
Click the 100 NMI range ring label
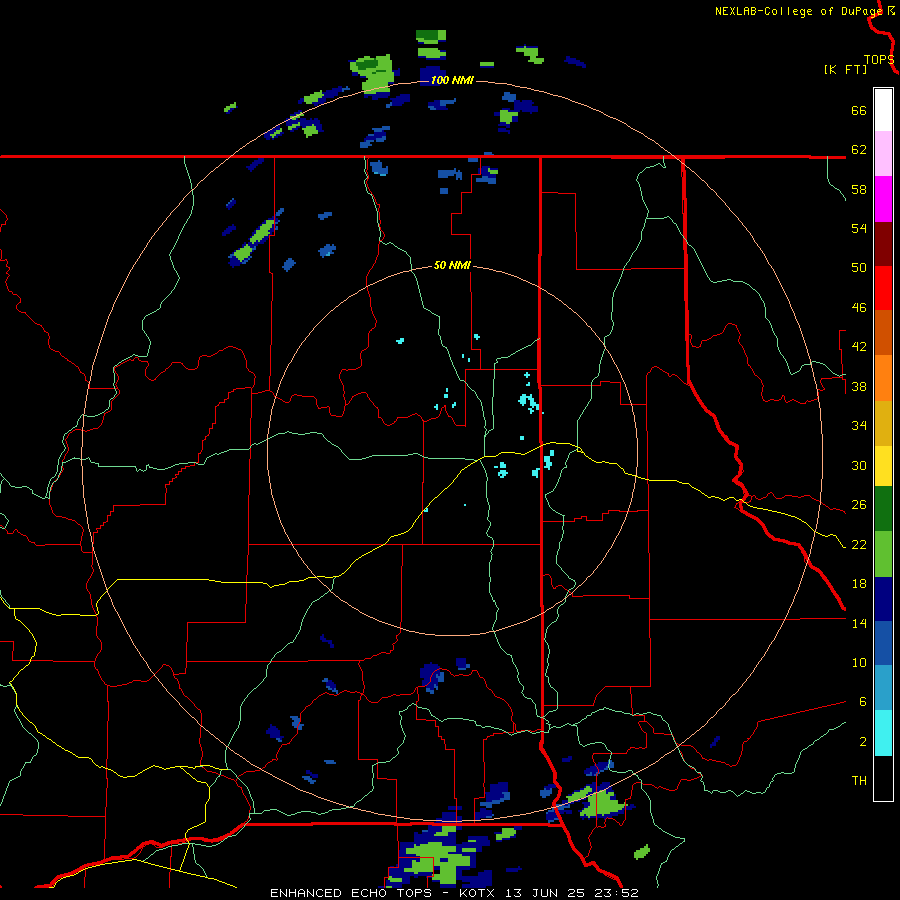452,80
